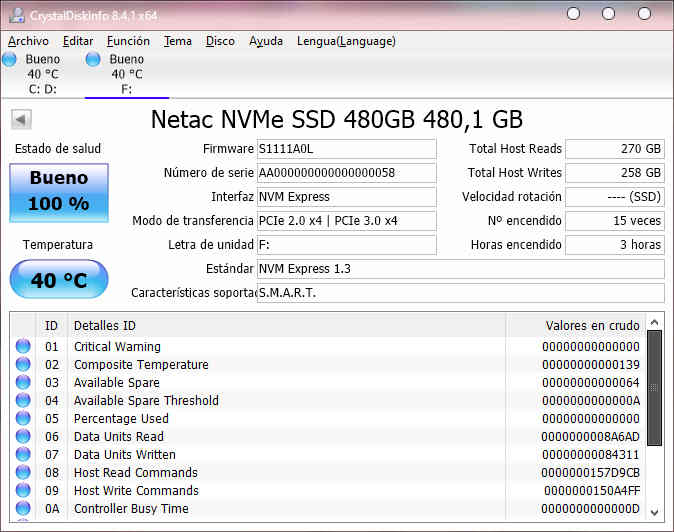This screenshot has height=532, width=674.
Task: Click status orb for Host Read Commands row
Action: (x=23, y=473)
